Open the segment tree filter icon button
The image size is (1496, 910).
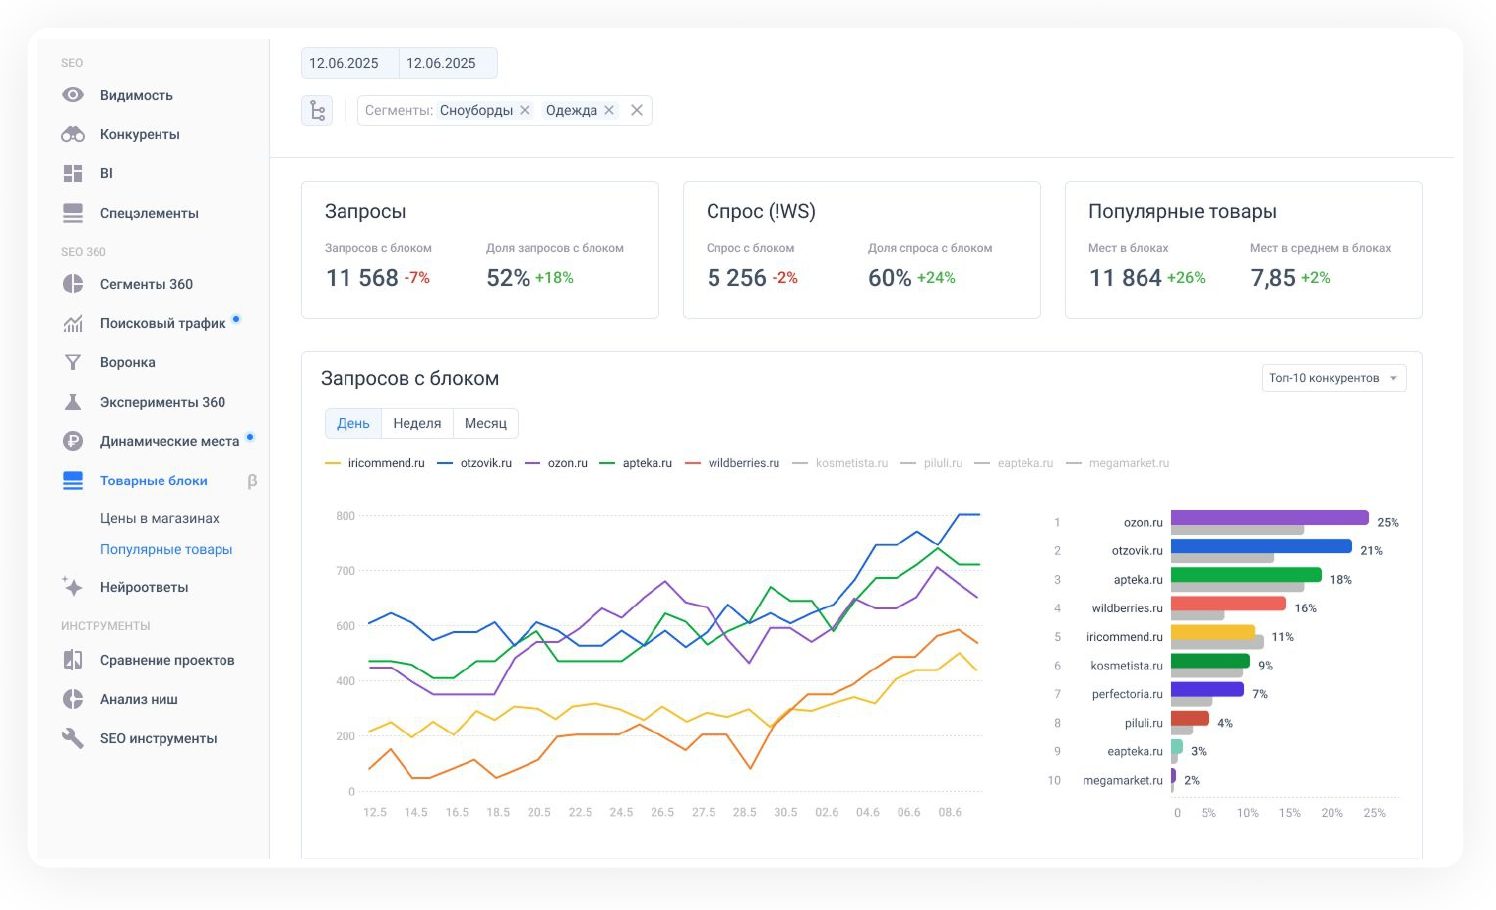tap(317, 110)
